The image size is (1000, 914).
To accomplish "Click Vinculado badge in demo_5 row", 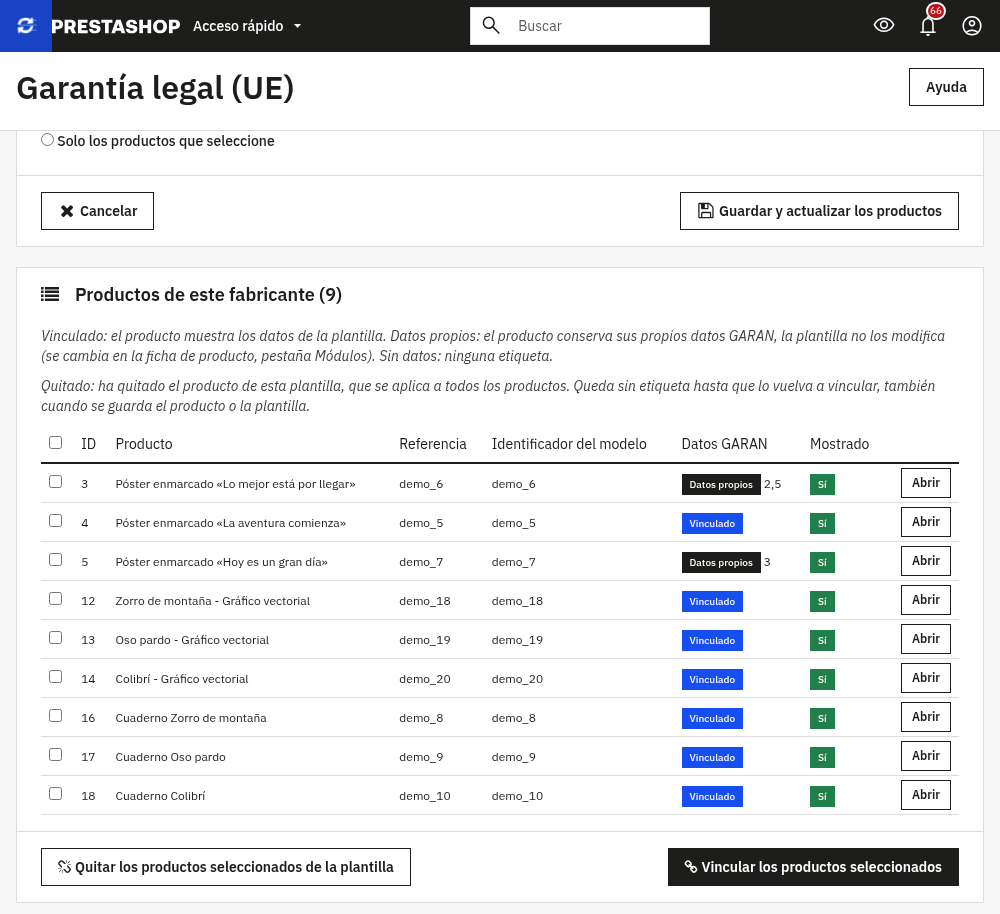I will point(712,524).
